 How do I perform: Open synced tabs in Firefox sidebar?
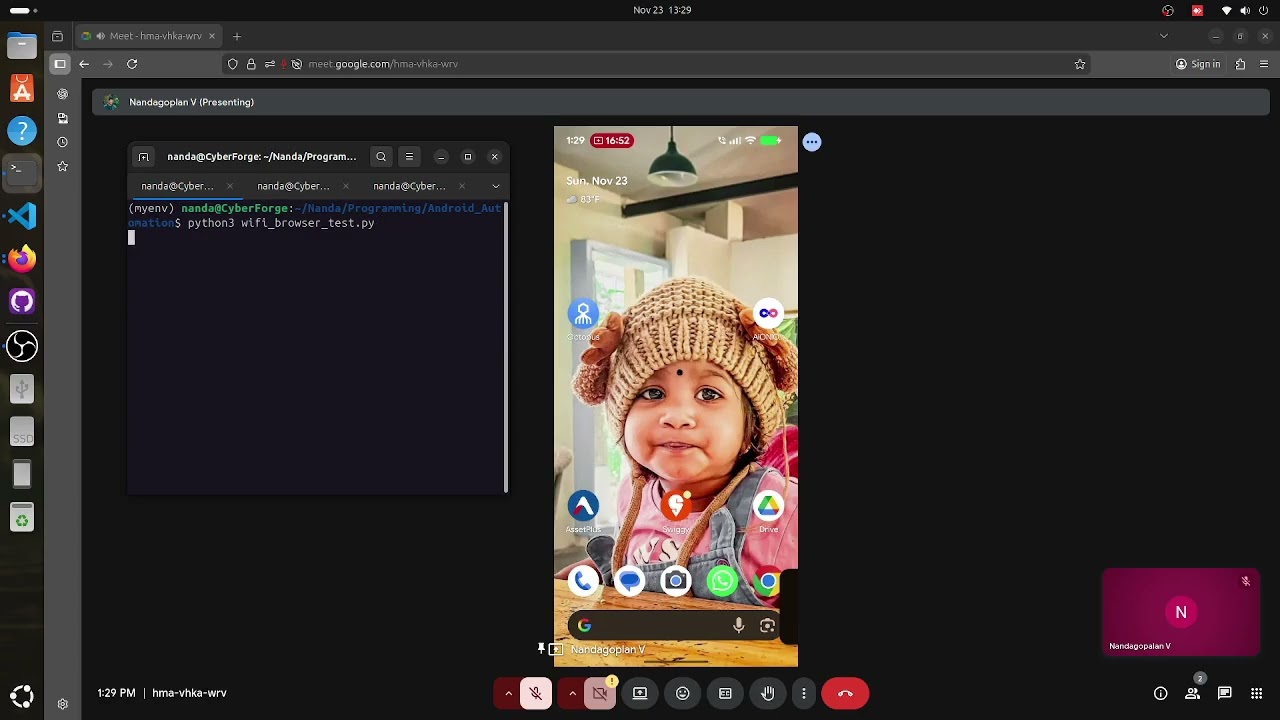(62, 118)
